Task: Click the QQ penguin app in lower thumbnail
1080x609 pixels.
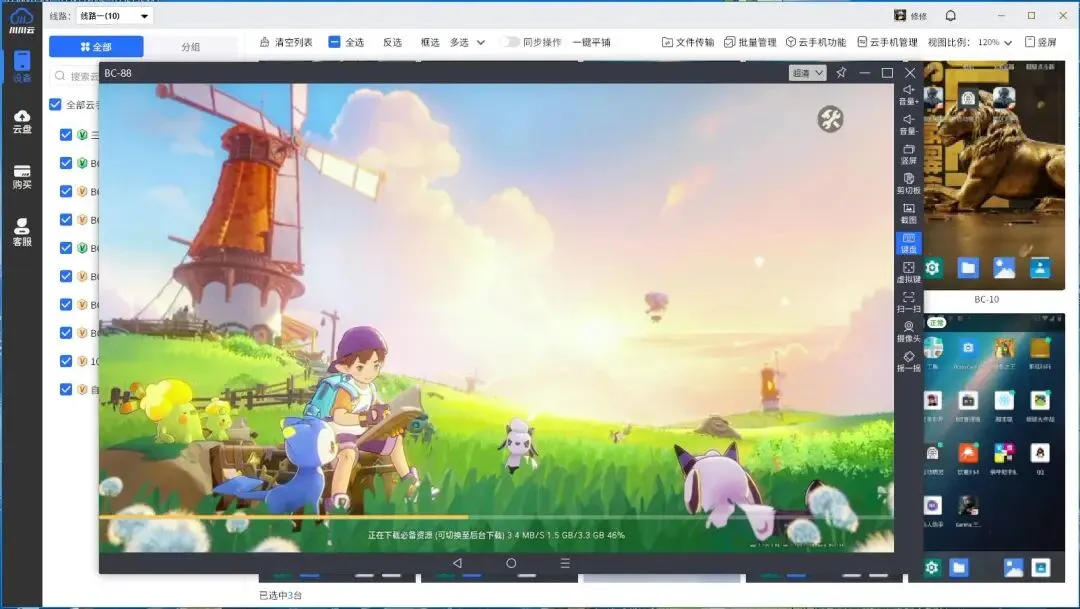Action: pos(1039,453)
